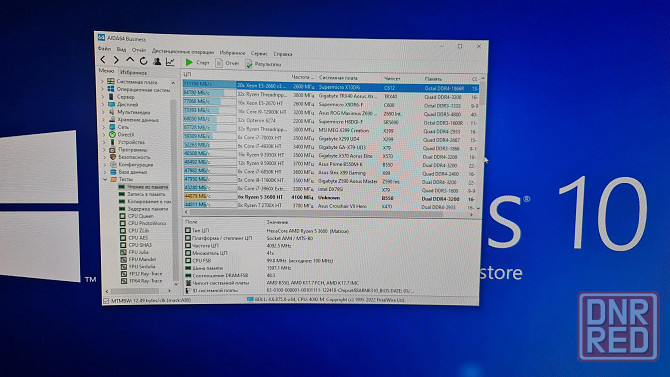
Task: Go back with the left arrow toolbar icon
Action: [x=103, y=60]
